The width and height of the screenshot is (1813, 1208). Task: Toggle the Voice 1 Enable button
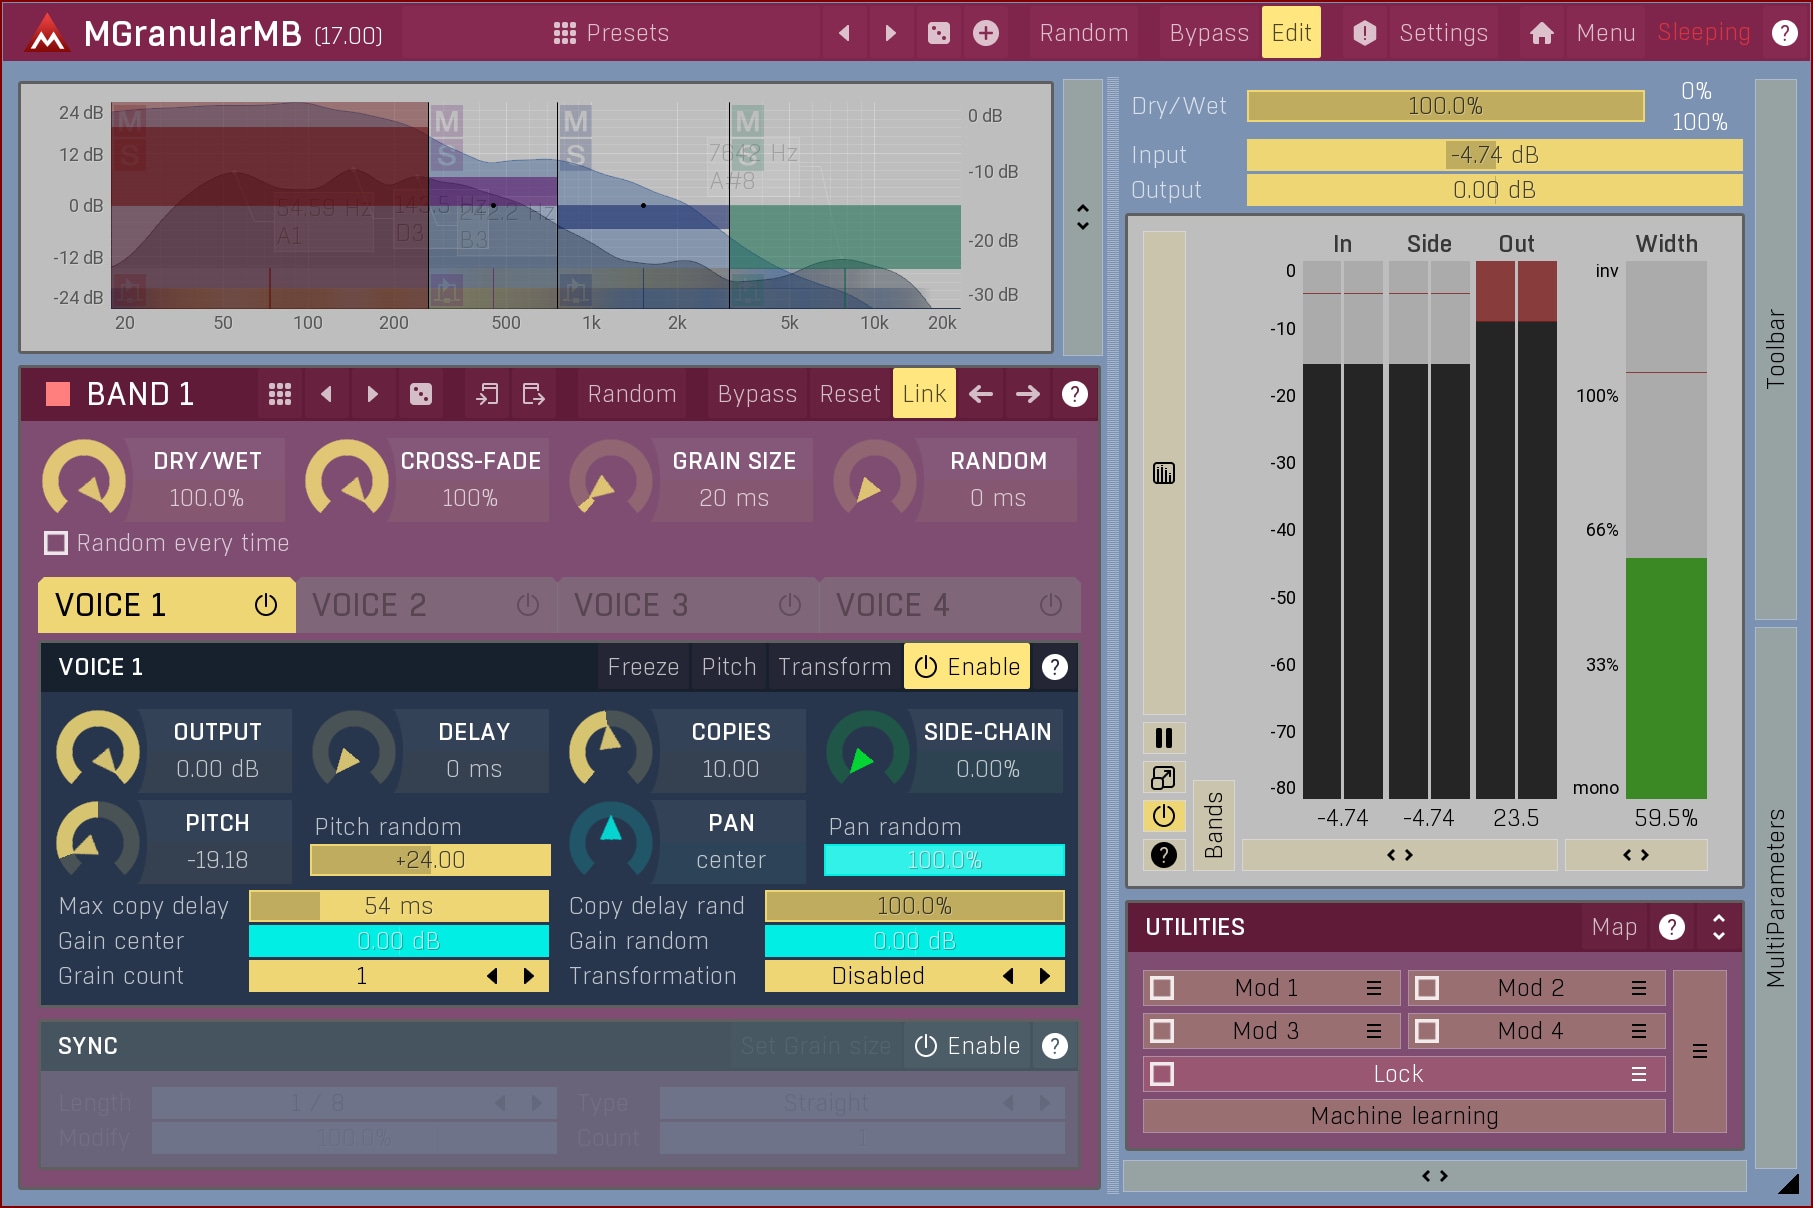point(966,667)
